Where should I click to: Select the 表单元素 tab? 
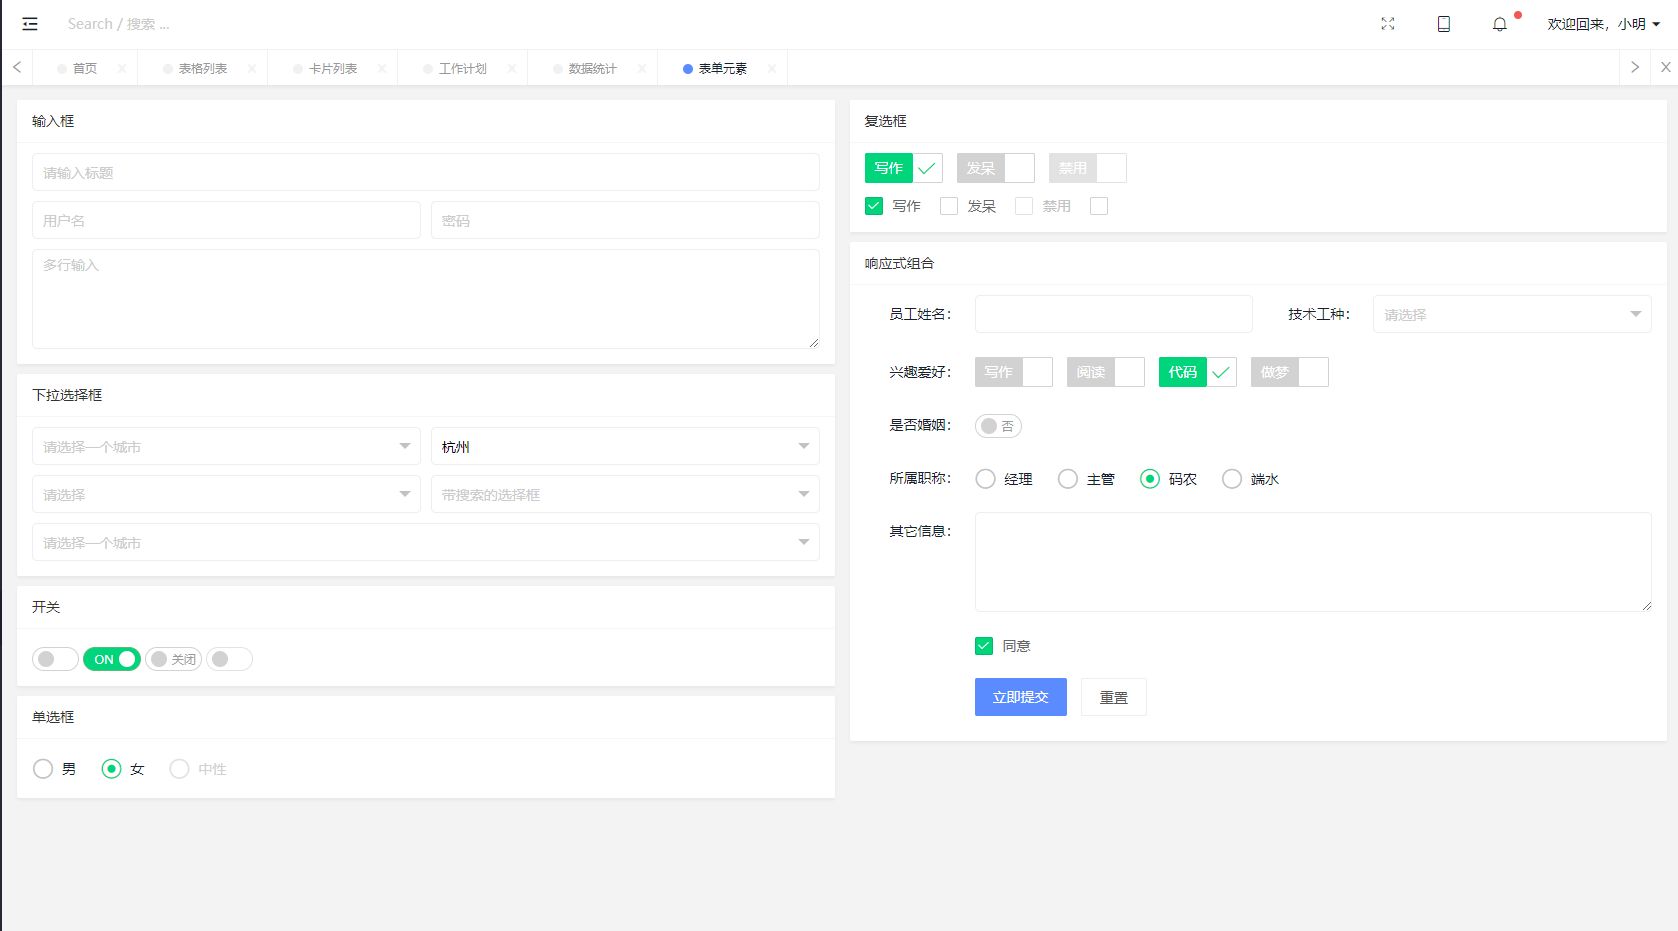[723, 68]
